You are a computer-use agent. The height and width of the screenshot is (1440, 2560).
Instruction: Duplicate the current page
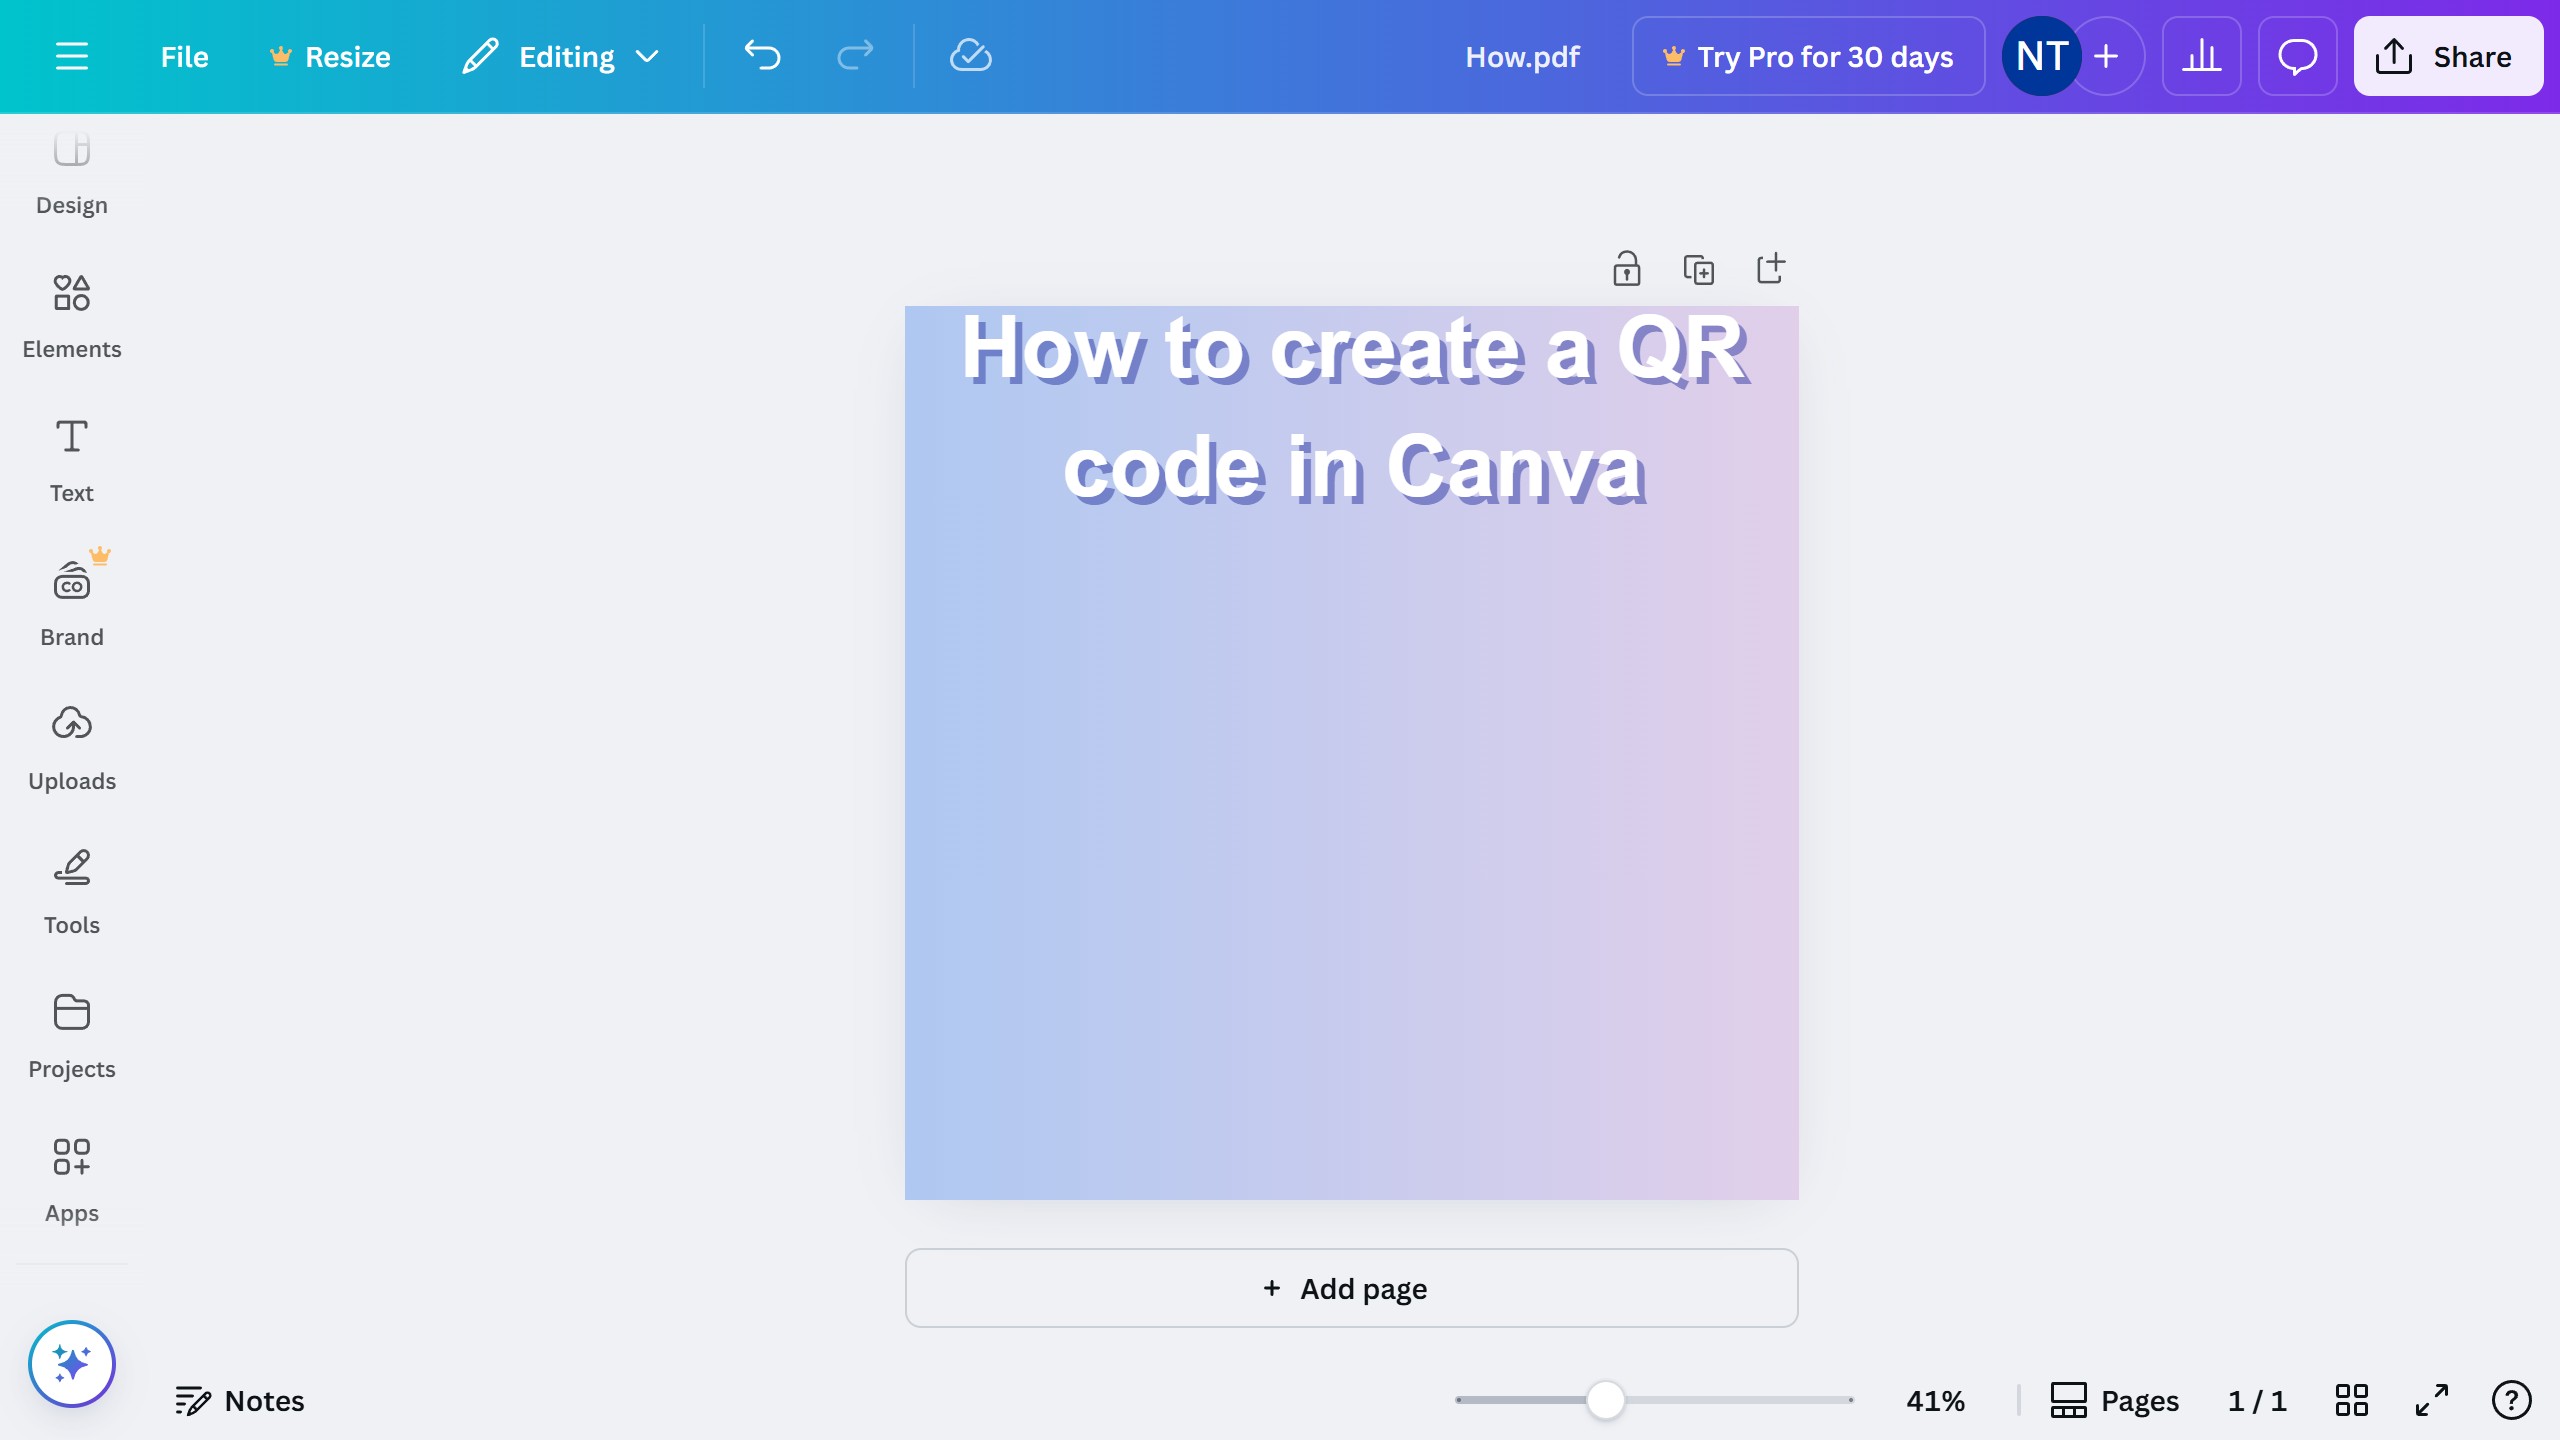pos(1699,268)
